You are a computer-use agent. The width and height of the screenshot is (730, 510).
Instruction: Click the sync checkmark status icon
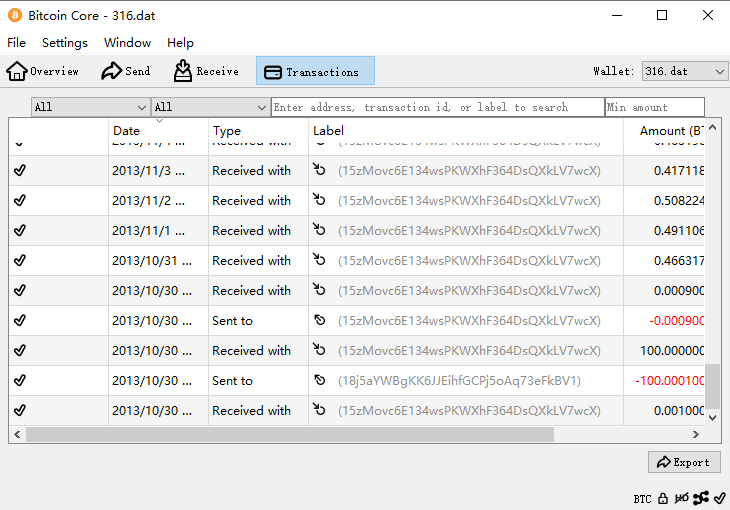719,498
